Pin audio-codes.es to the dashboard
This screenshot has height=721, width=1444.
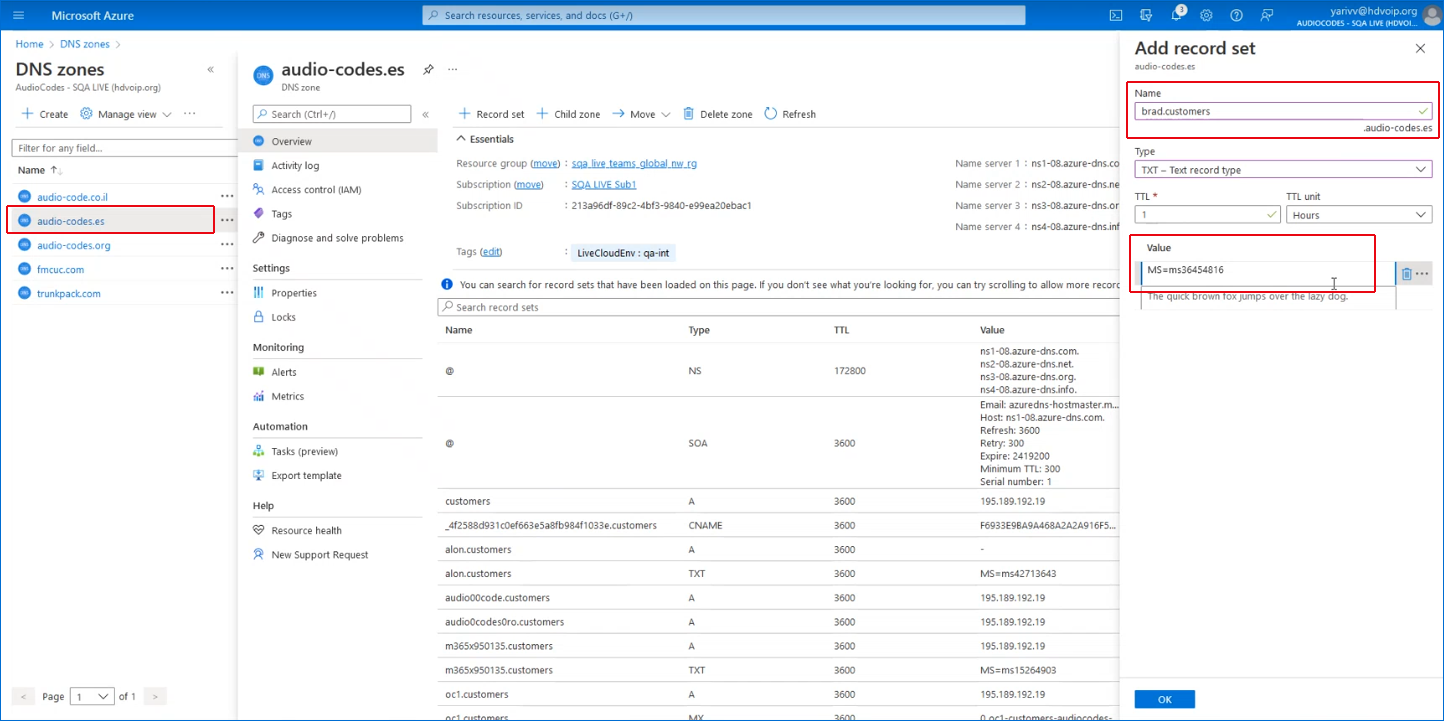[428, 70]
